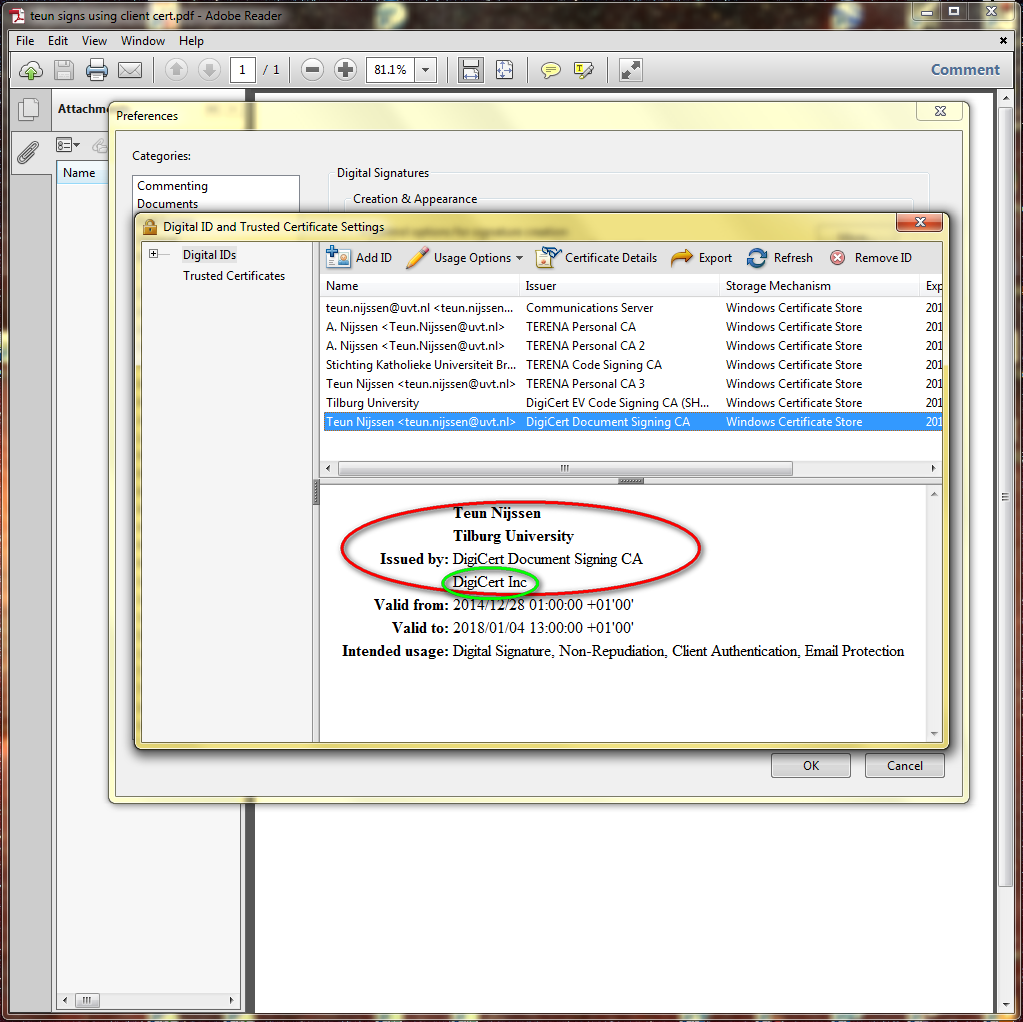Expand the Digital IDs tree node
The image size is (1023, 1022).
click(x=154, y=254)
